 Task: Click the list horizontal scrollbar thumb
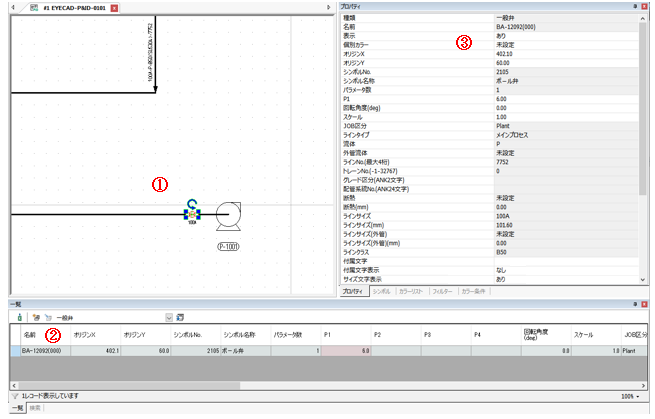(x=129, y=386)
